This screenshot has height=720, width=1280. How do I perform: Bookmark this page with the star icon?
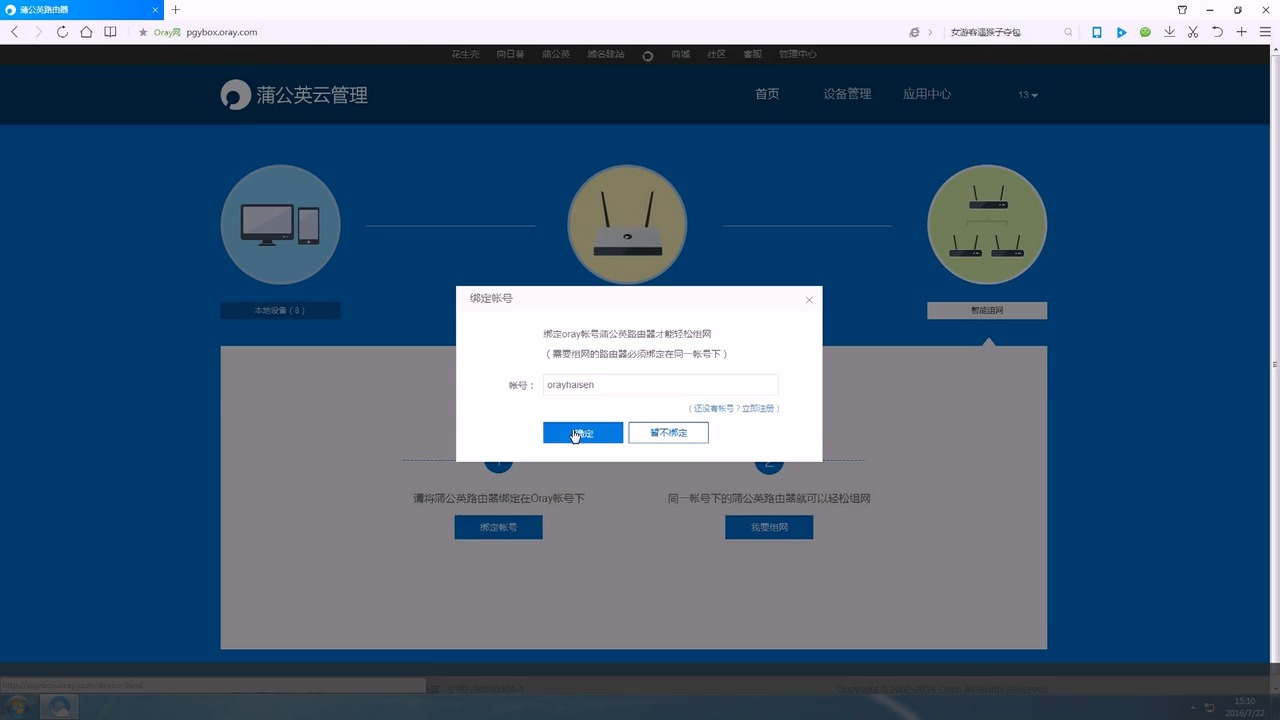[x=143, y=32]
